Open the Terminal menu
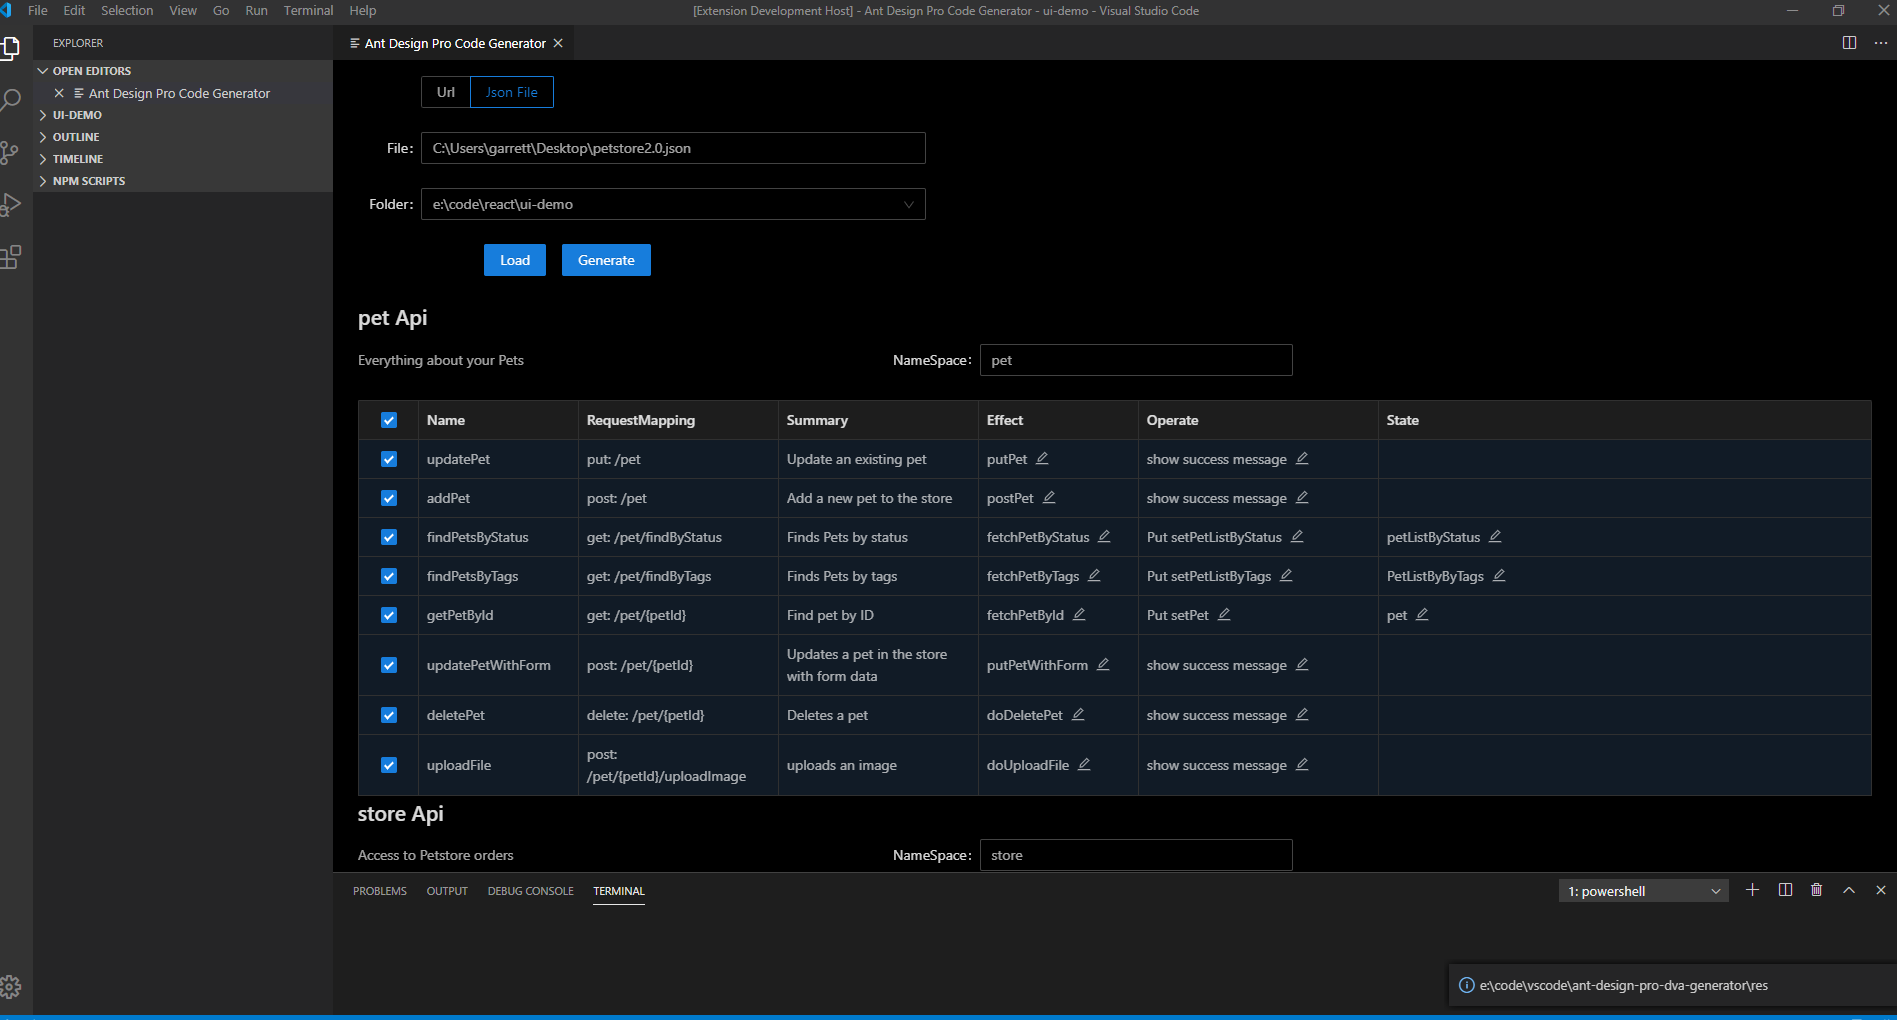 tap(308, 11)
